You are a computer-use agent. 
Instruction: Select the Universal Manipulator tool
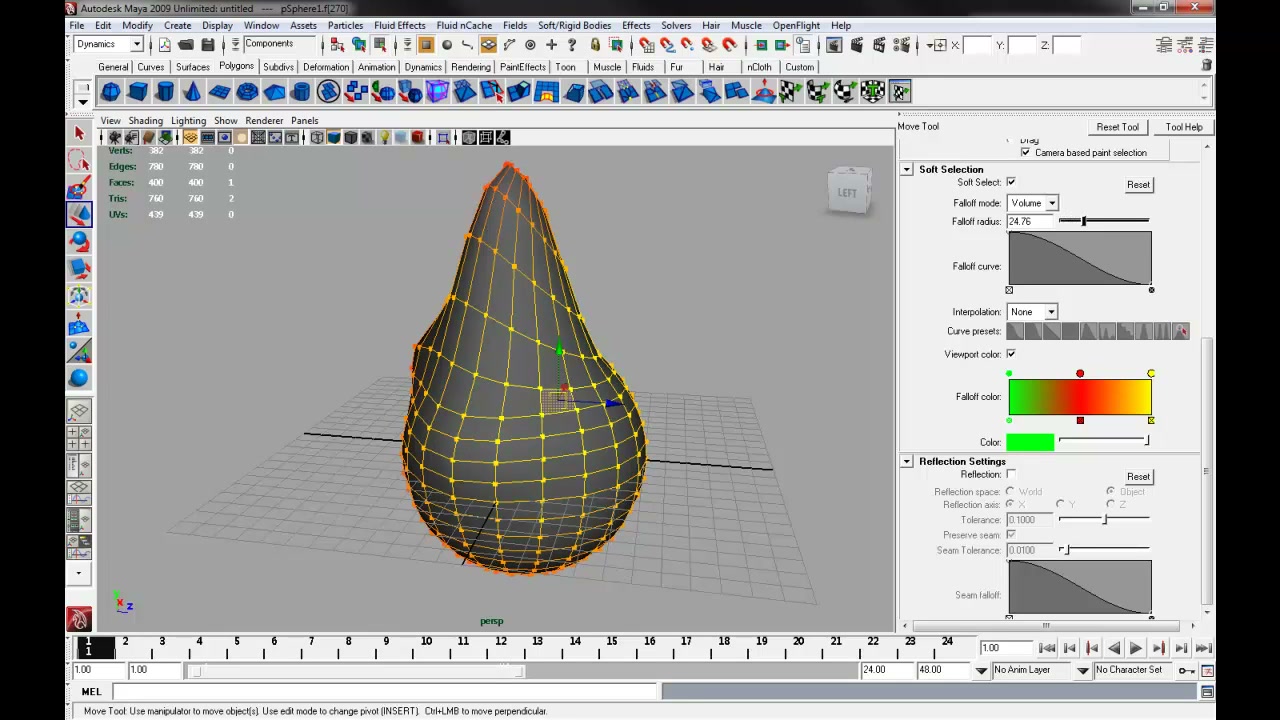(79, 296)
